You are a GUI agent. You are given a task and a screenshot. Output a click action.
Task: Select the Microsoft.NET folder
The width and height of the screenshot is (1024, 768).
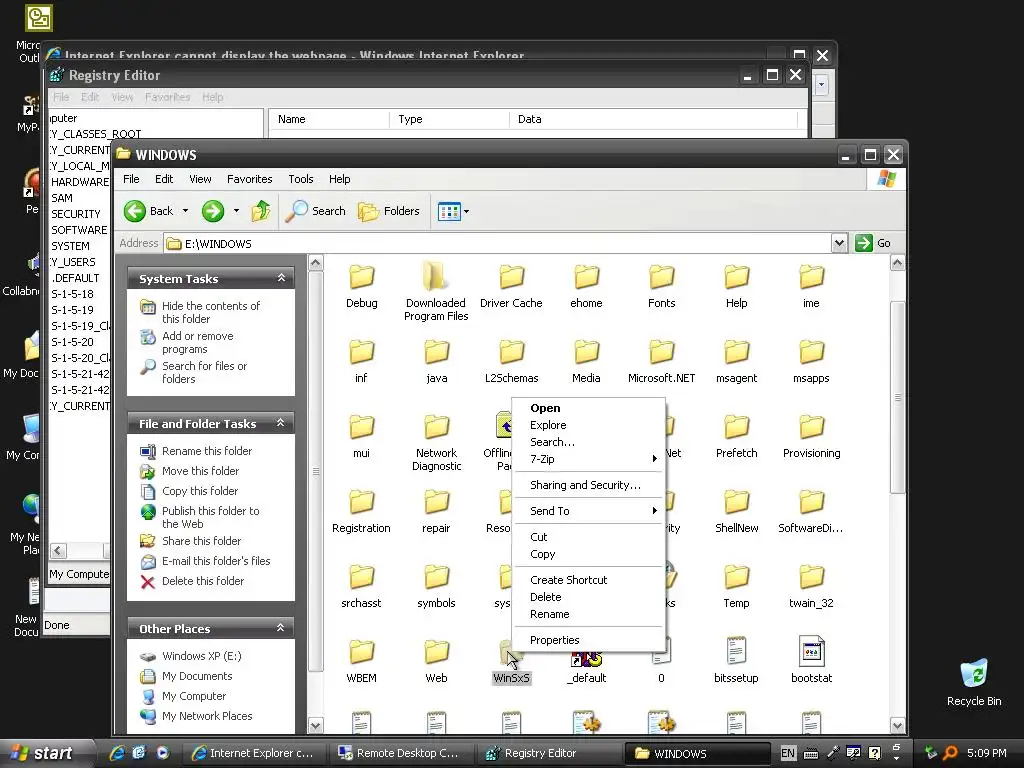click(662, 362)
